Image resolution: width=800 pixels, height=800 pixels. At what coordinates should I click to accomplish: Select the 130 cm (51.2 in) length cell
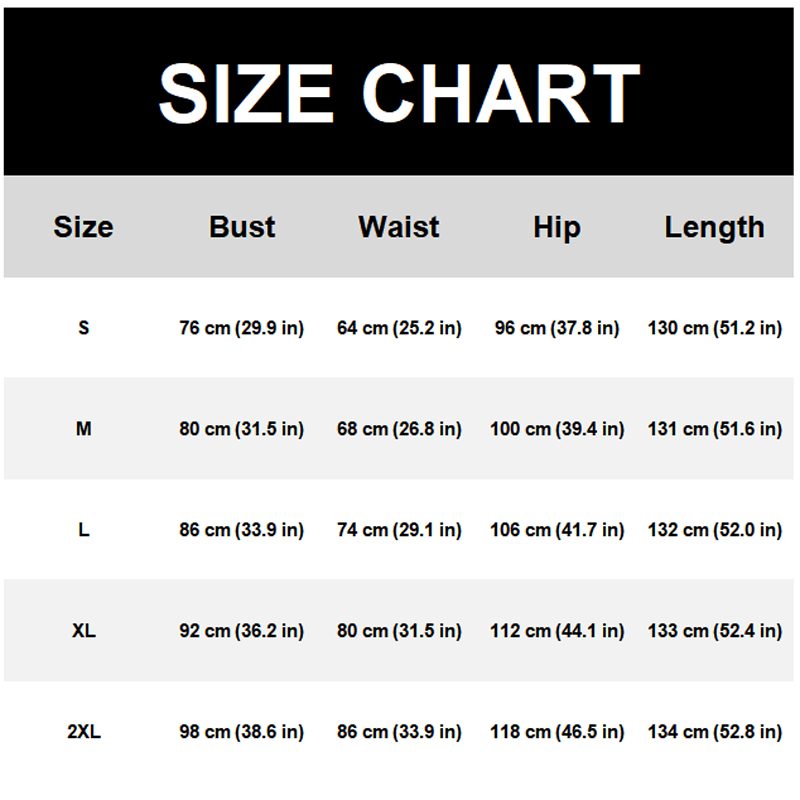pyautogui.click(x=714, y=328)
